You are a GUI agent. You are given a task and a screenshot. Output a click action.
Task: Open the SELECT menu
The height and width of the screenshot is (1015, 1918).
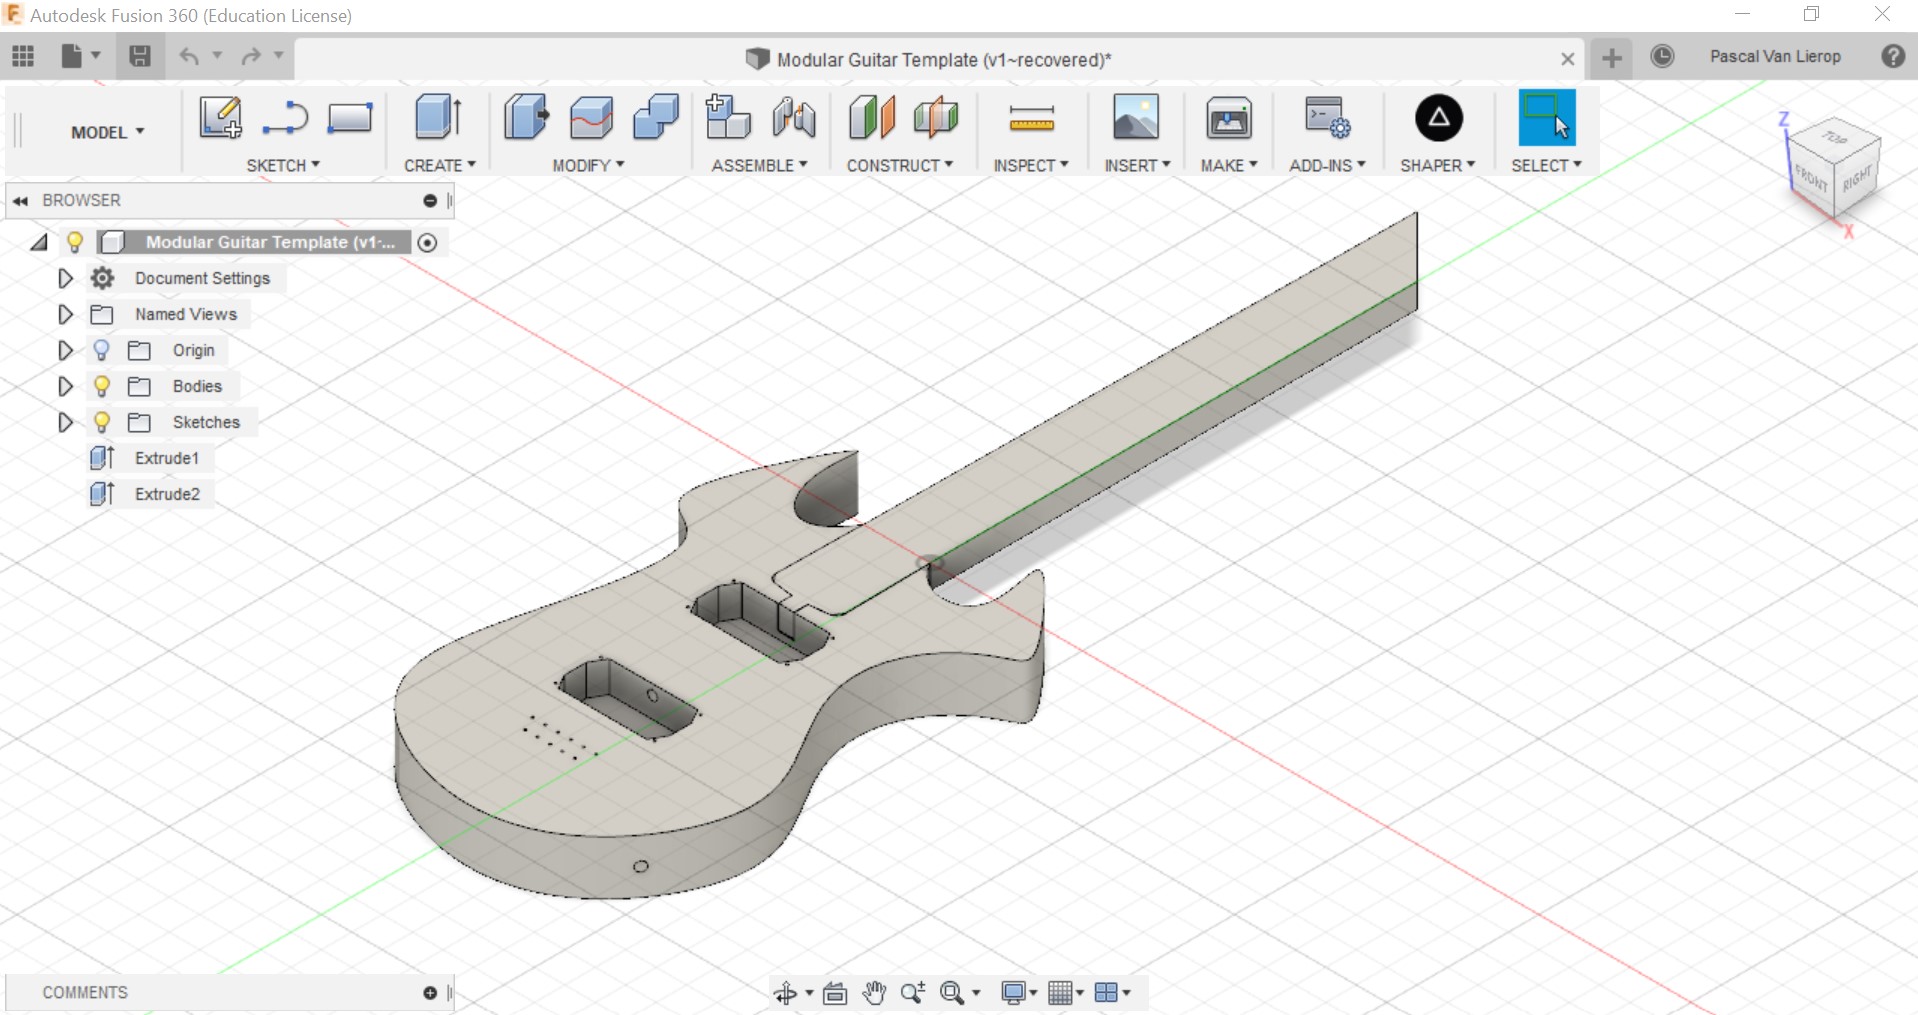click(x=1546, y=165)
